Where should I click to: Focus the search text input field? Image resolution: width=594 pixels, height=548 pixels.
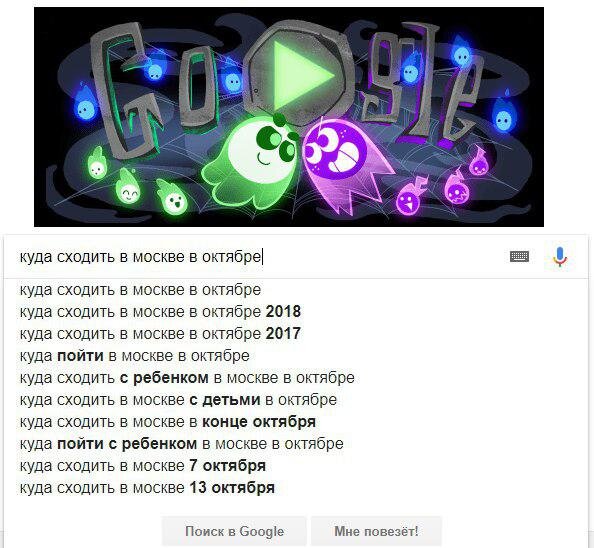[x=258, y=257]
